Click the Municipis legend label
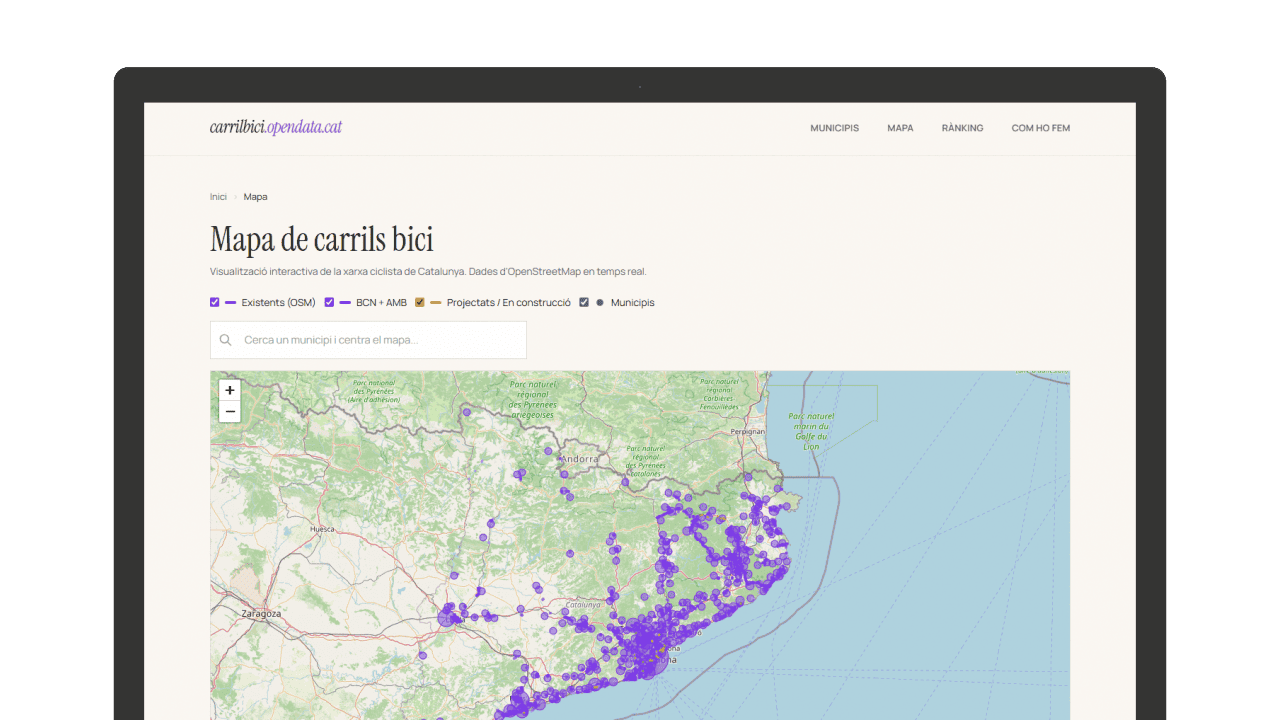This screenshot has width=1280, height=720. click(x=633, y=302)
